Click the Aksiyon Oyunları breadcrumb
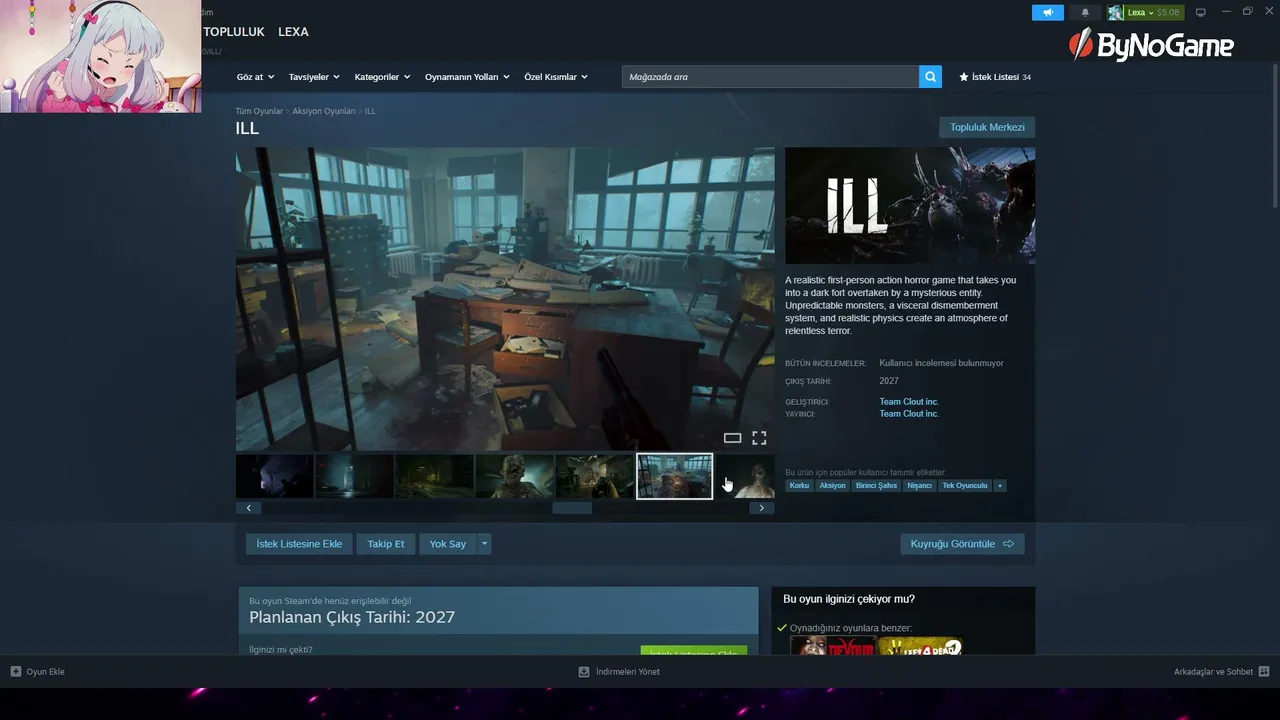Viewport: 1280px width, 720px height. tap(324, 111)
